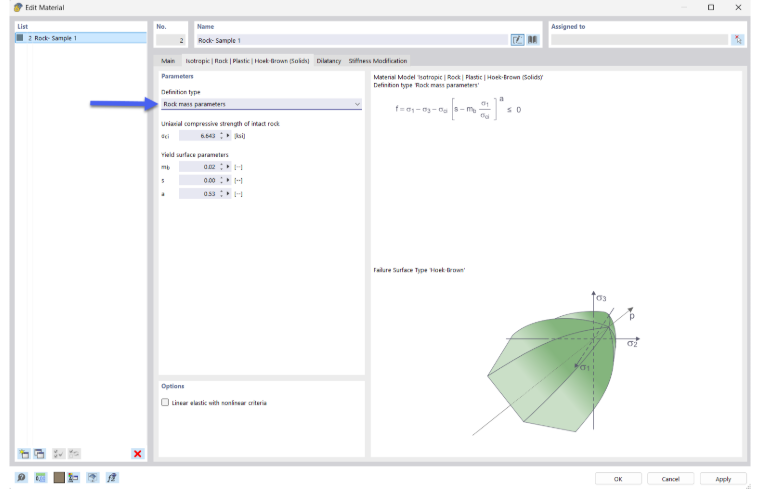Select Rock- Sample 1 in the list
The height and width of the screenshot is (489, 760).
[x=81, y=38]
